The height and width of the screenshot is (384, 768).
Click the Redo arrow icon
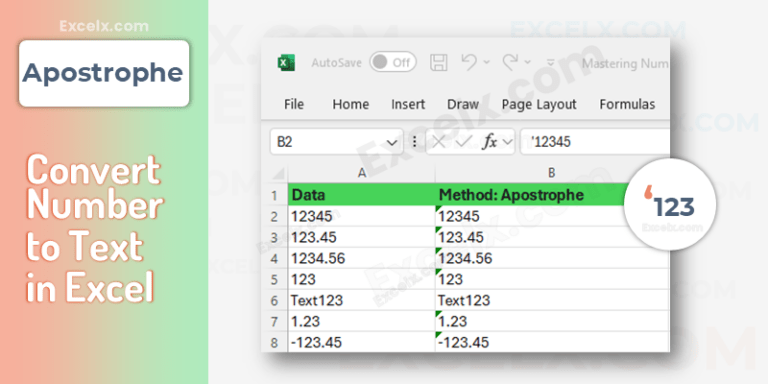pos(510,62)
